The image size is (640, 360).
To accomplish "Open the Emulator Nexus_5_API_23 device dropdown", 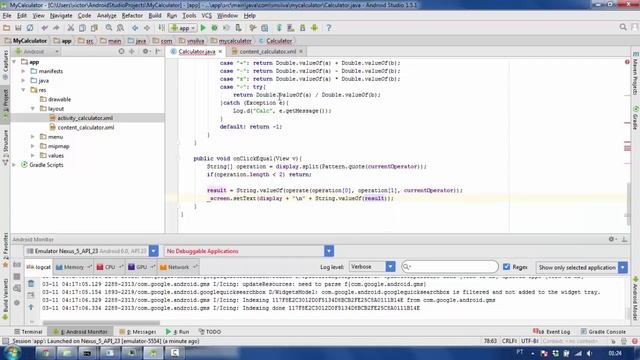I will (x=153, y=251).
